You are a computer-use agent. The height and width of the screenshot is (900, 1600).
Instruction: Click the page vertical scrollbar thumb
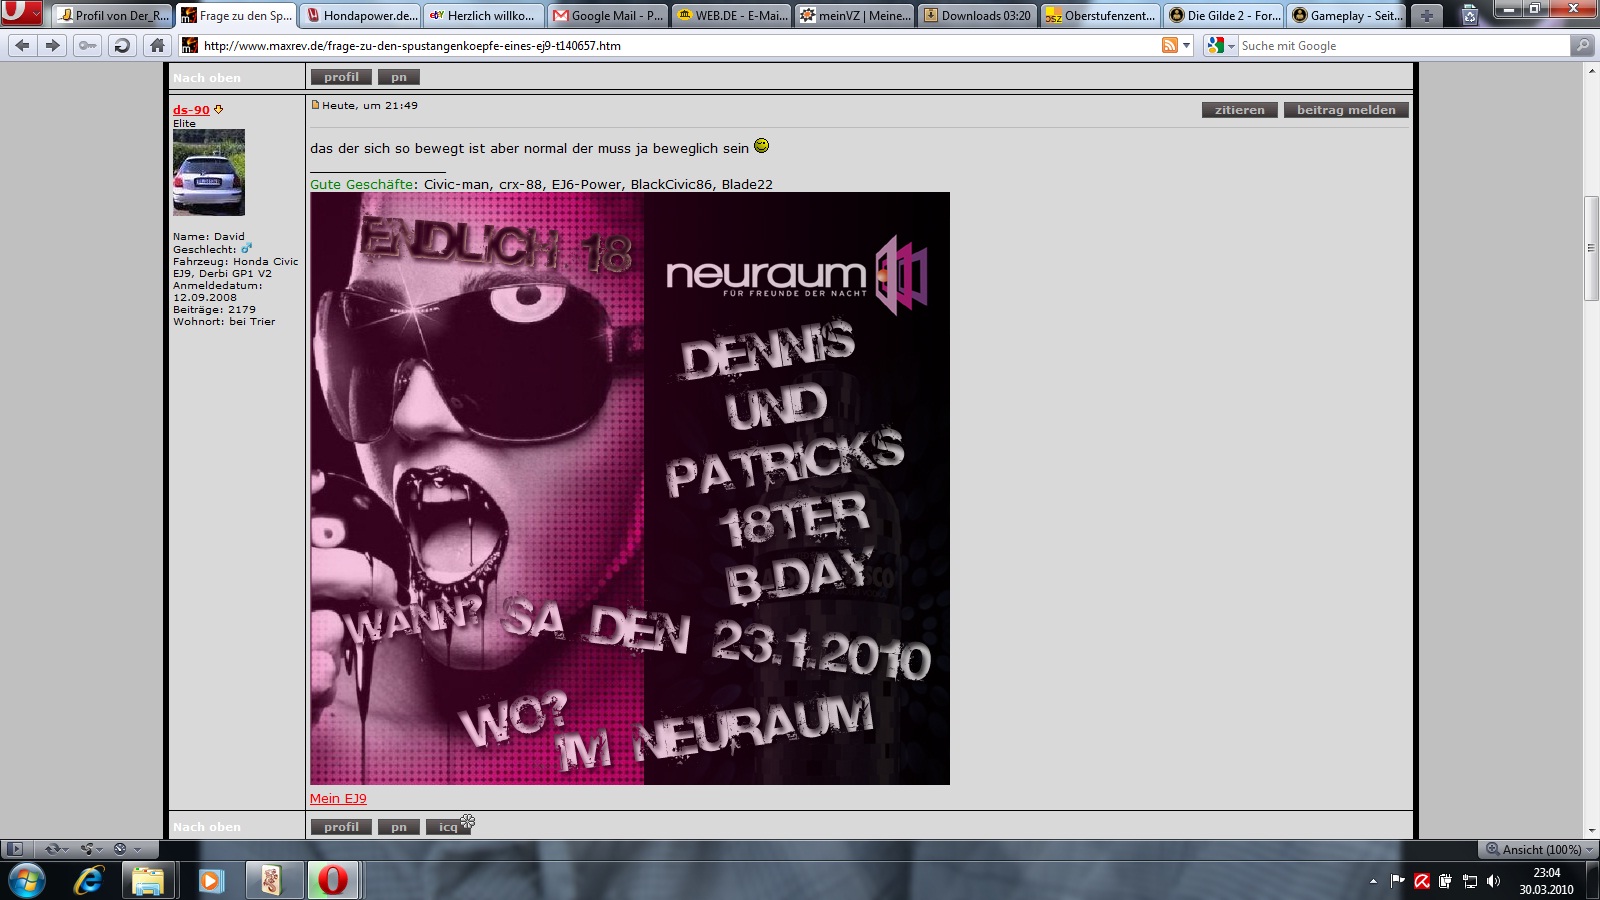[1591, 248]
